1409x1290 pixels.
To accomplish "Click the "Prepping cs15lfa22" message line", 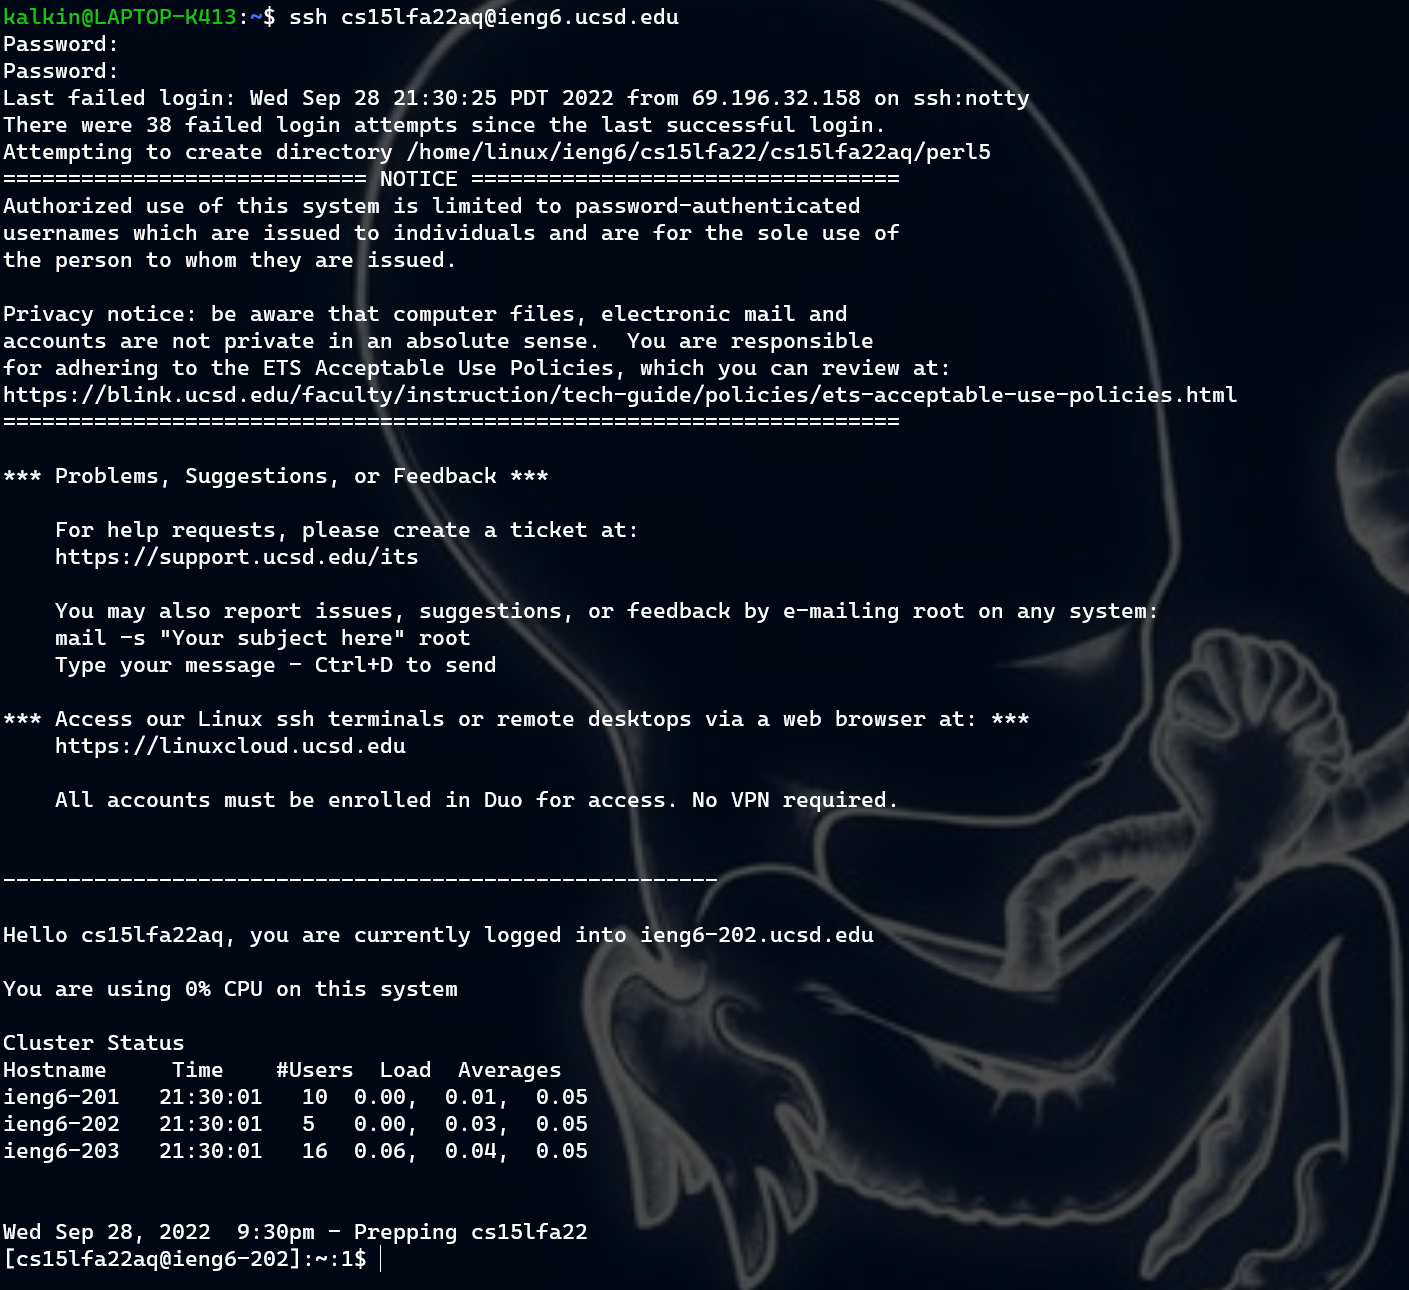I will 470,1232.
